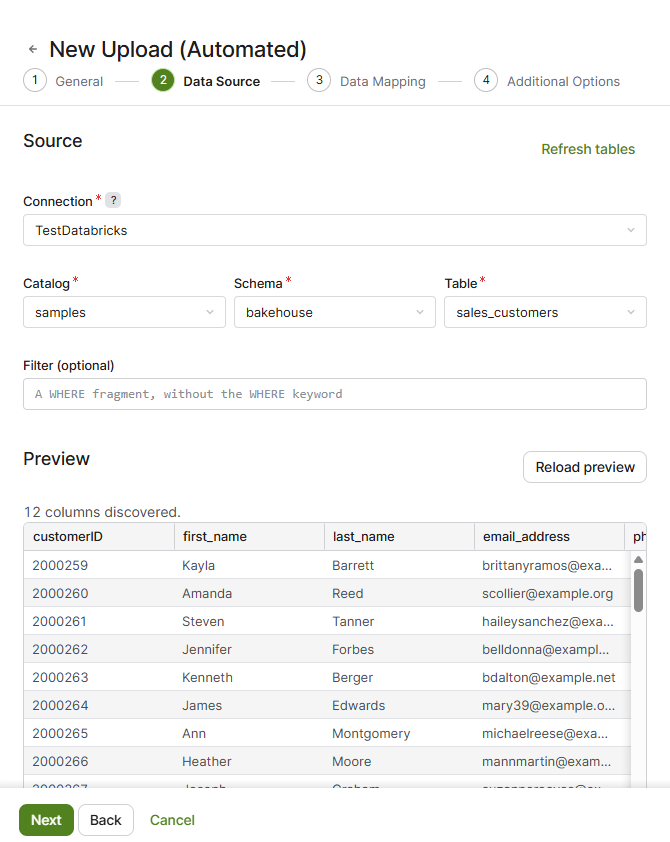Viewport: 670px width, 842px height.
Task: Select cell with customer ID 2000260
Action: tap(99, 593)
